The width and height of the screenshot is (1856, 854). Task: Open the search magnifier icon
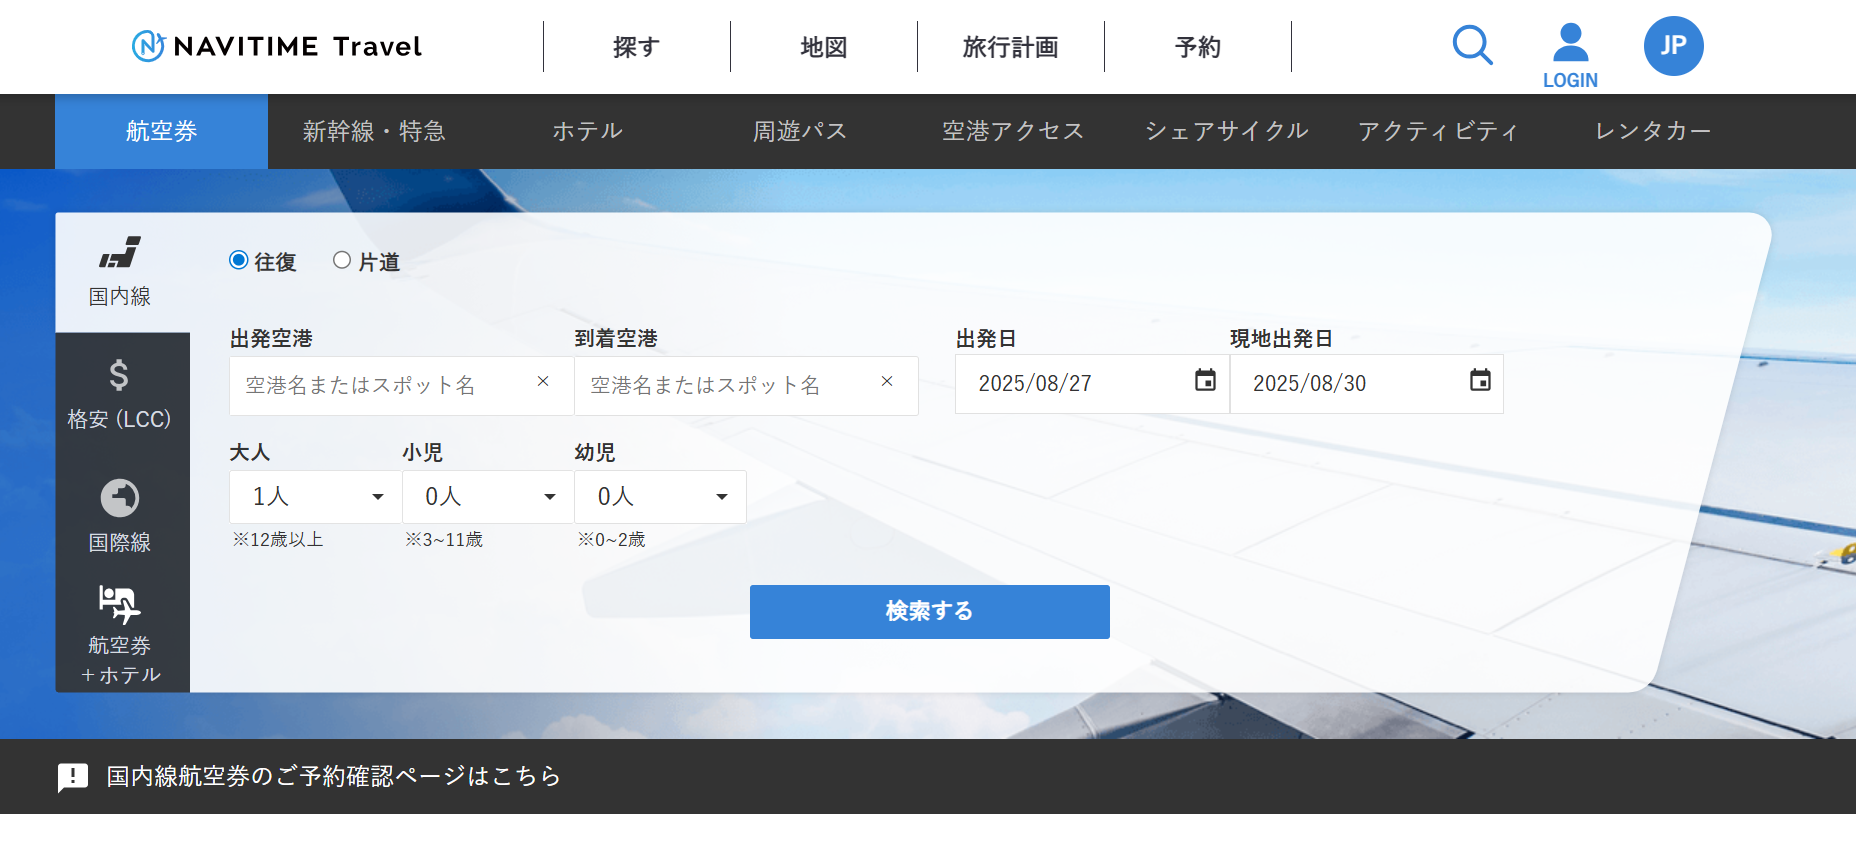pos(1472,45)
